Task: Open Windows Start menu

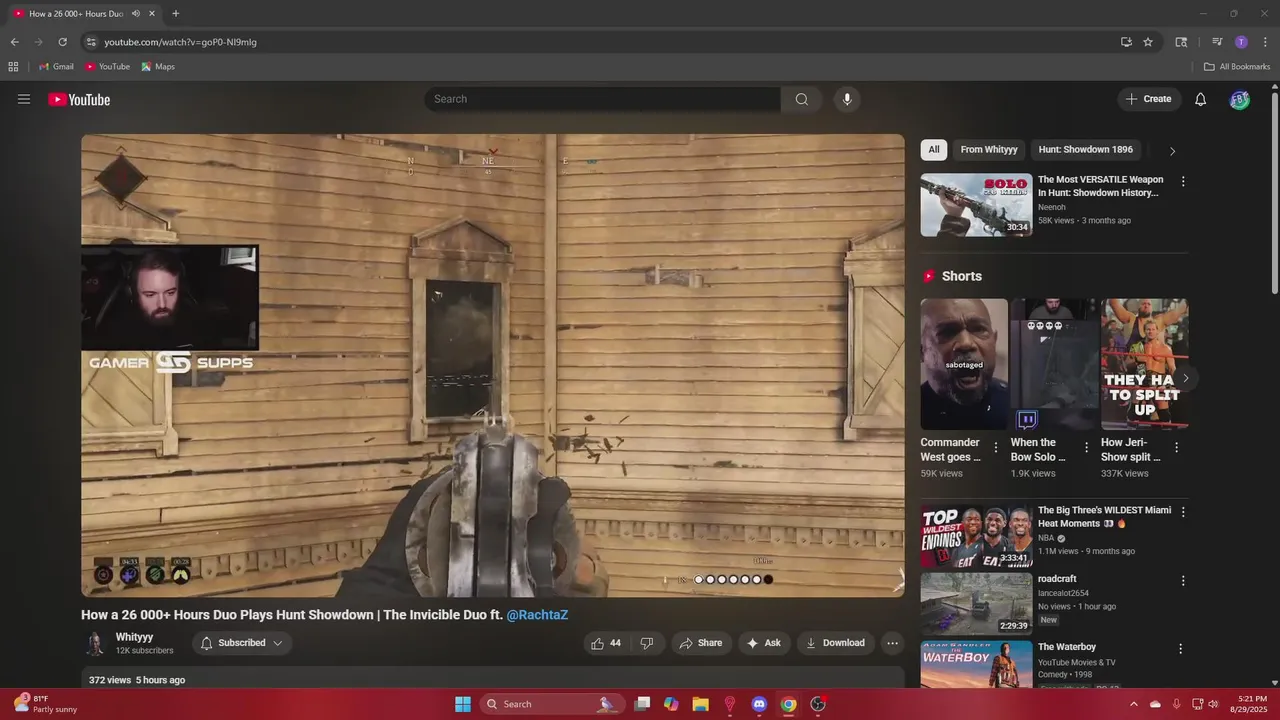Action: 463,704
